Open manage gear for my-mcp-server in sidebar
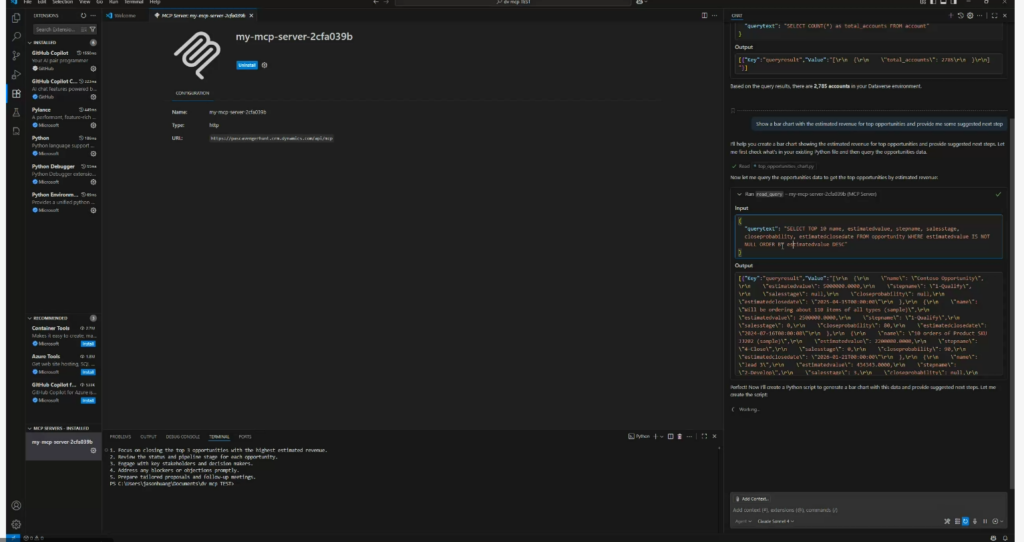The height and width of the screenshot is (542, 1024). [93, 451]
